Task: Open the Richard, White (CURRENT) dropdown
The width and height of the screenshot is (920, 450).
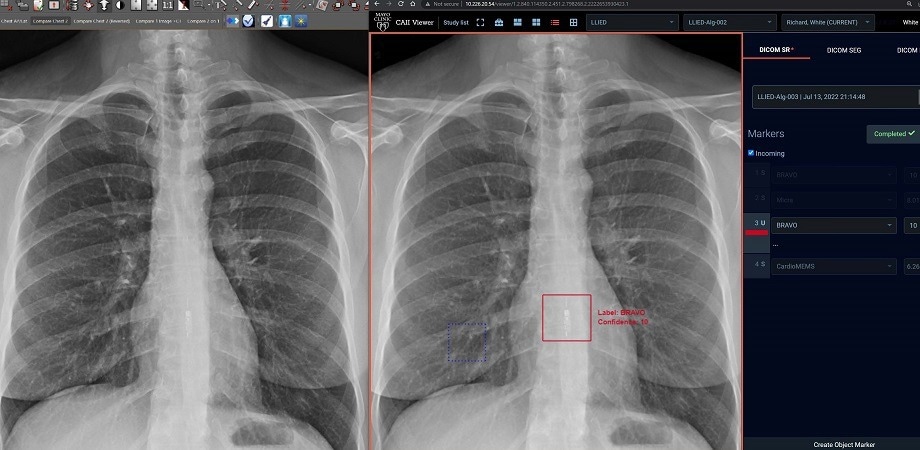Action: pos(827,22)
